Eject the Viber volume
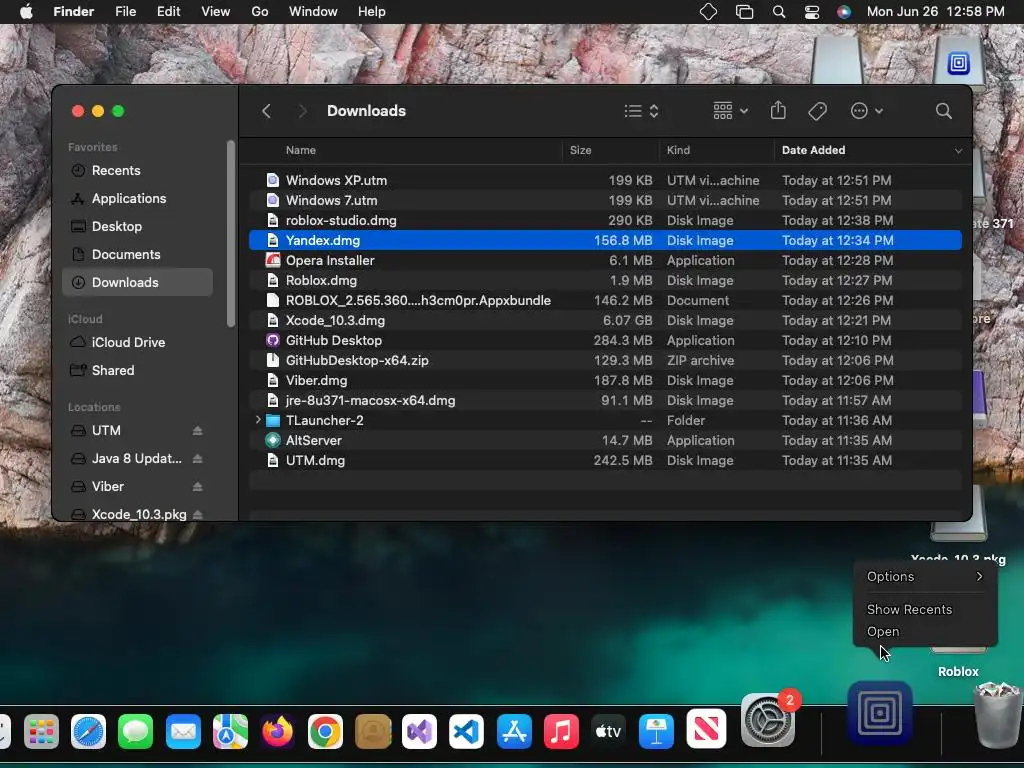 tap(197, 487)
